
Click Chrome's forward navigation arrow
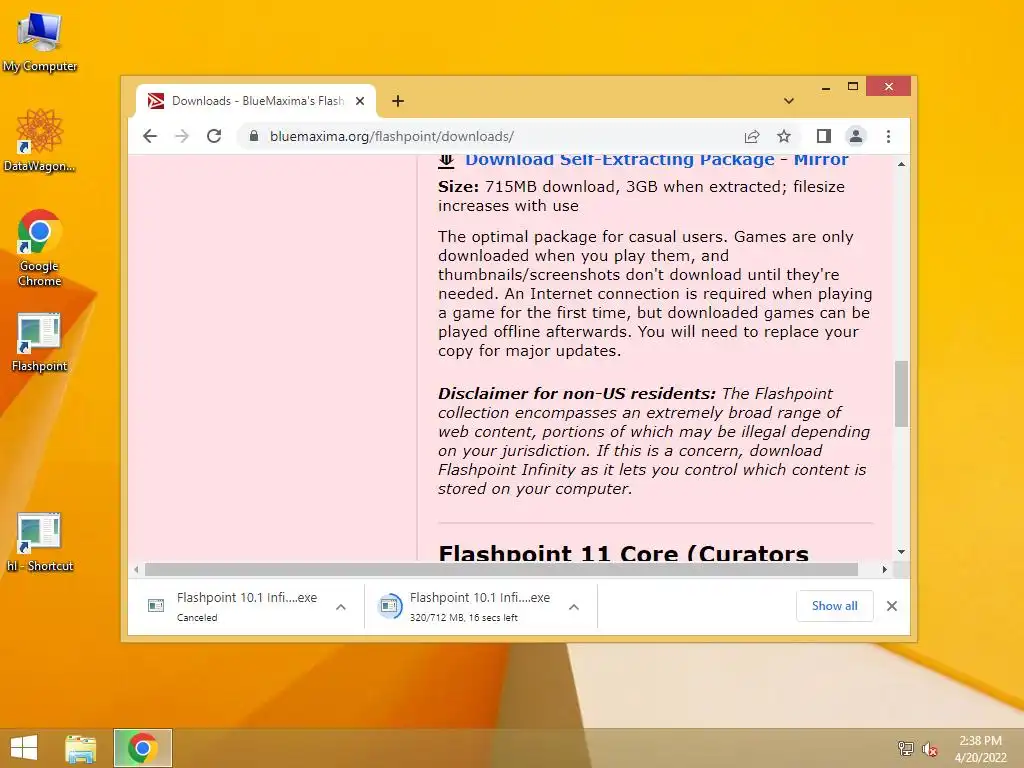pyautogui.click(x=182, y=136)
